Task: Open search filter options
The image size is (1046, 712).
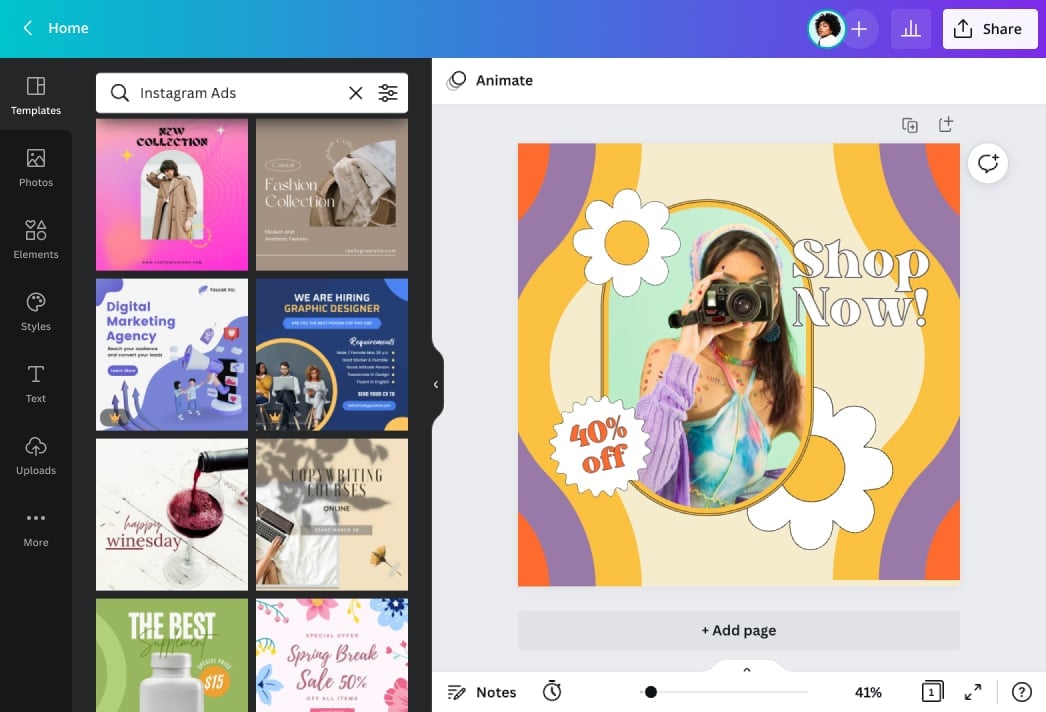Action: 388,92
